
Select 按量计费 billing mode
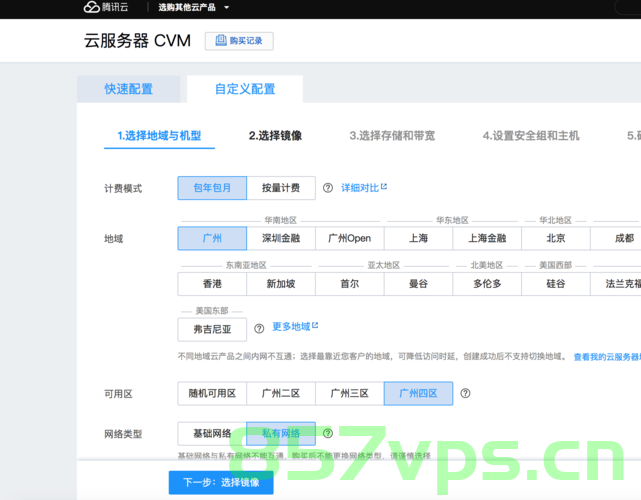coord(281,188)
